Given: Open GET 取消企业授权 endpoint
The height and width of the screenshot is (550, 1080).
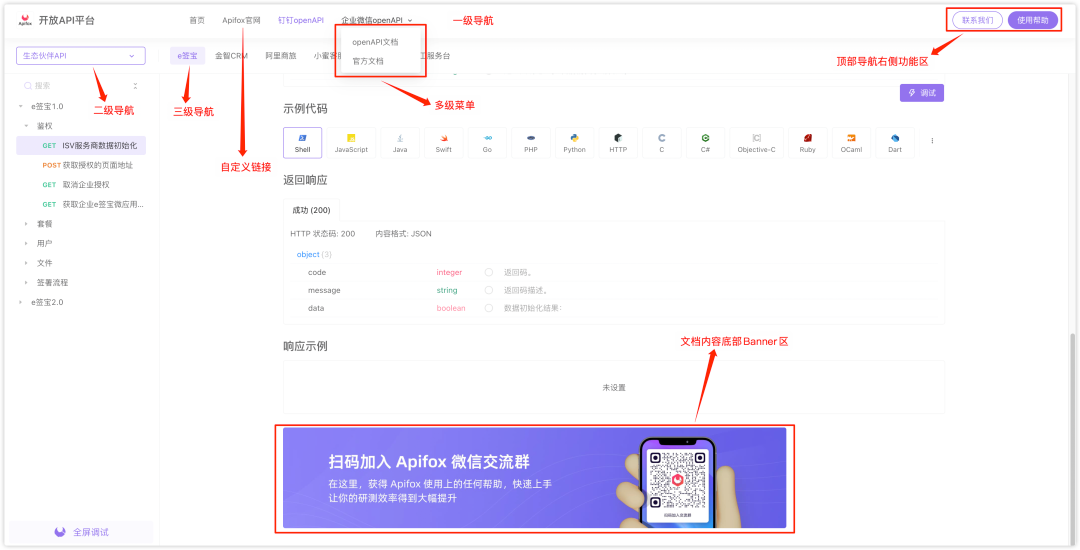Looking at the screenshot, I should tap(81, 184).
